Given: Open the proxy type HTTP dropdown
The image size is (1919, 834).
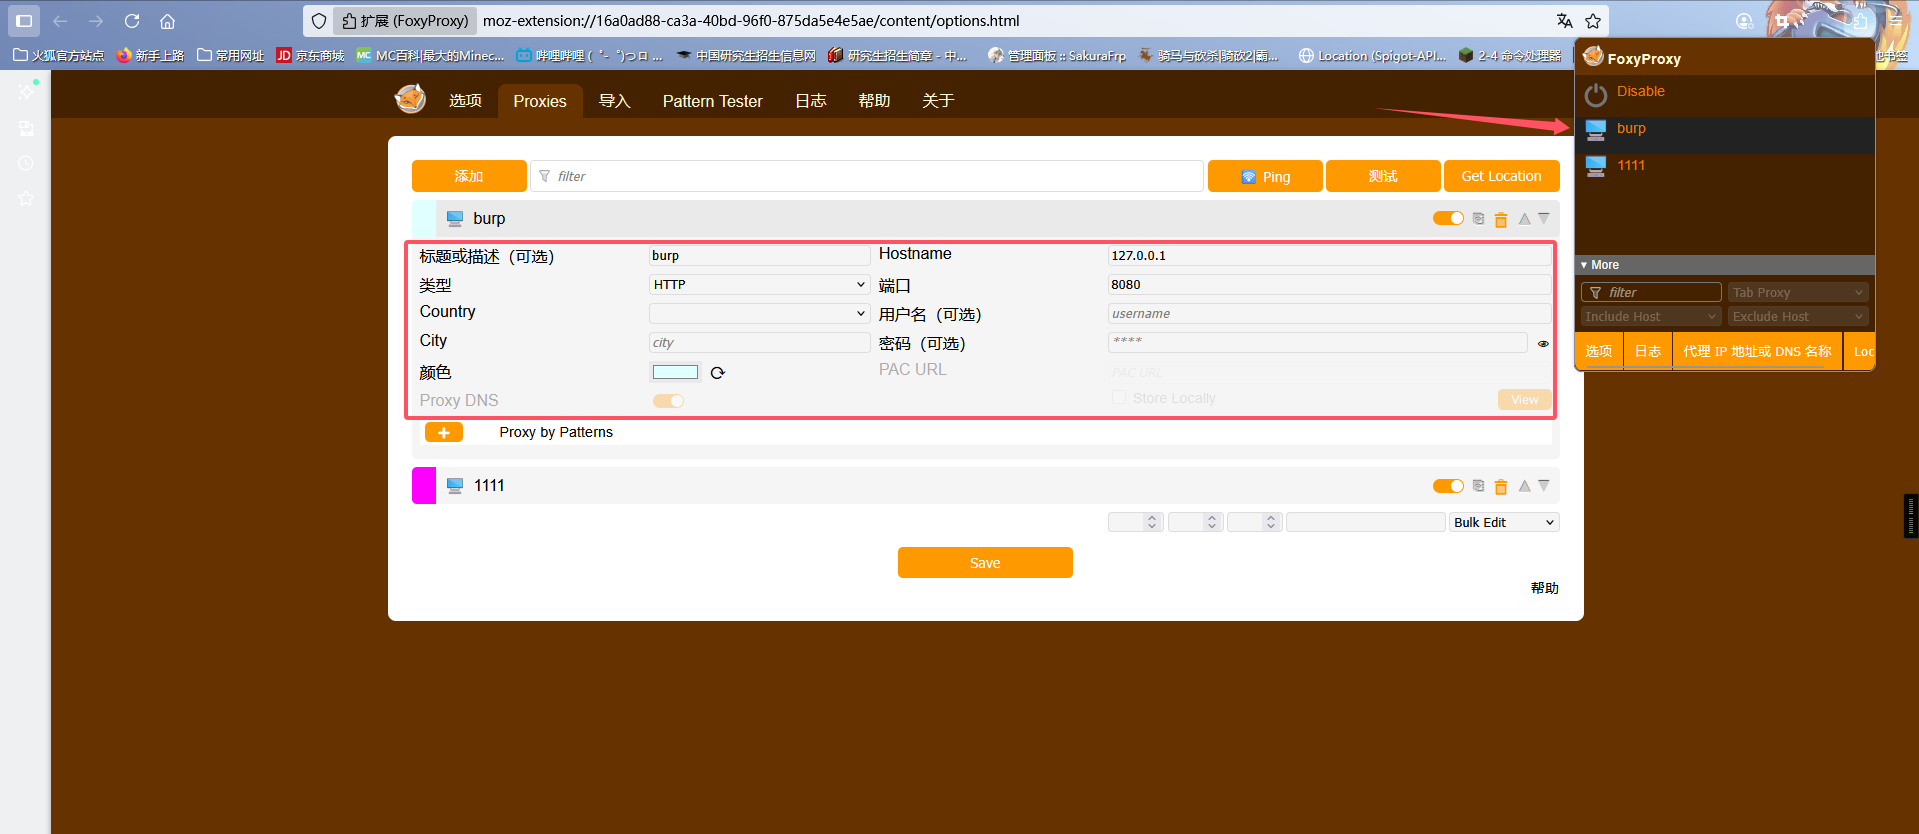Looking at the screenshot, I should click(759, 285).
